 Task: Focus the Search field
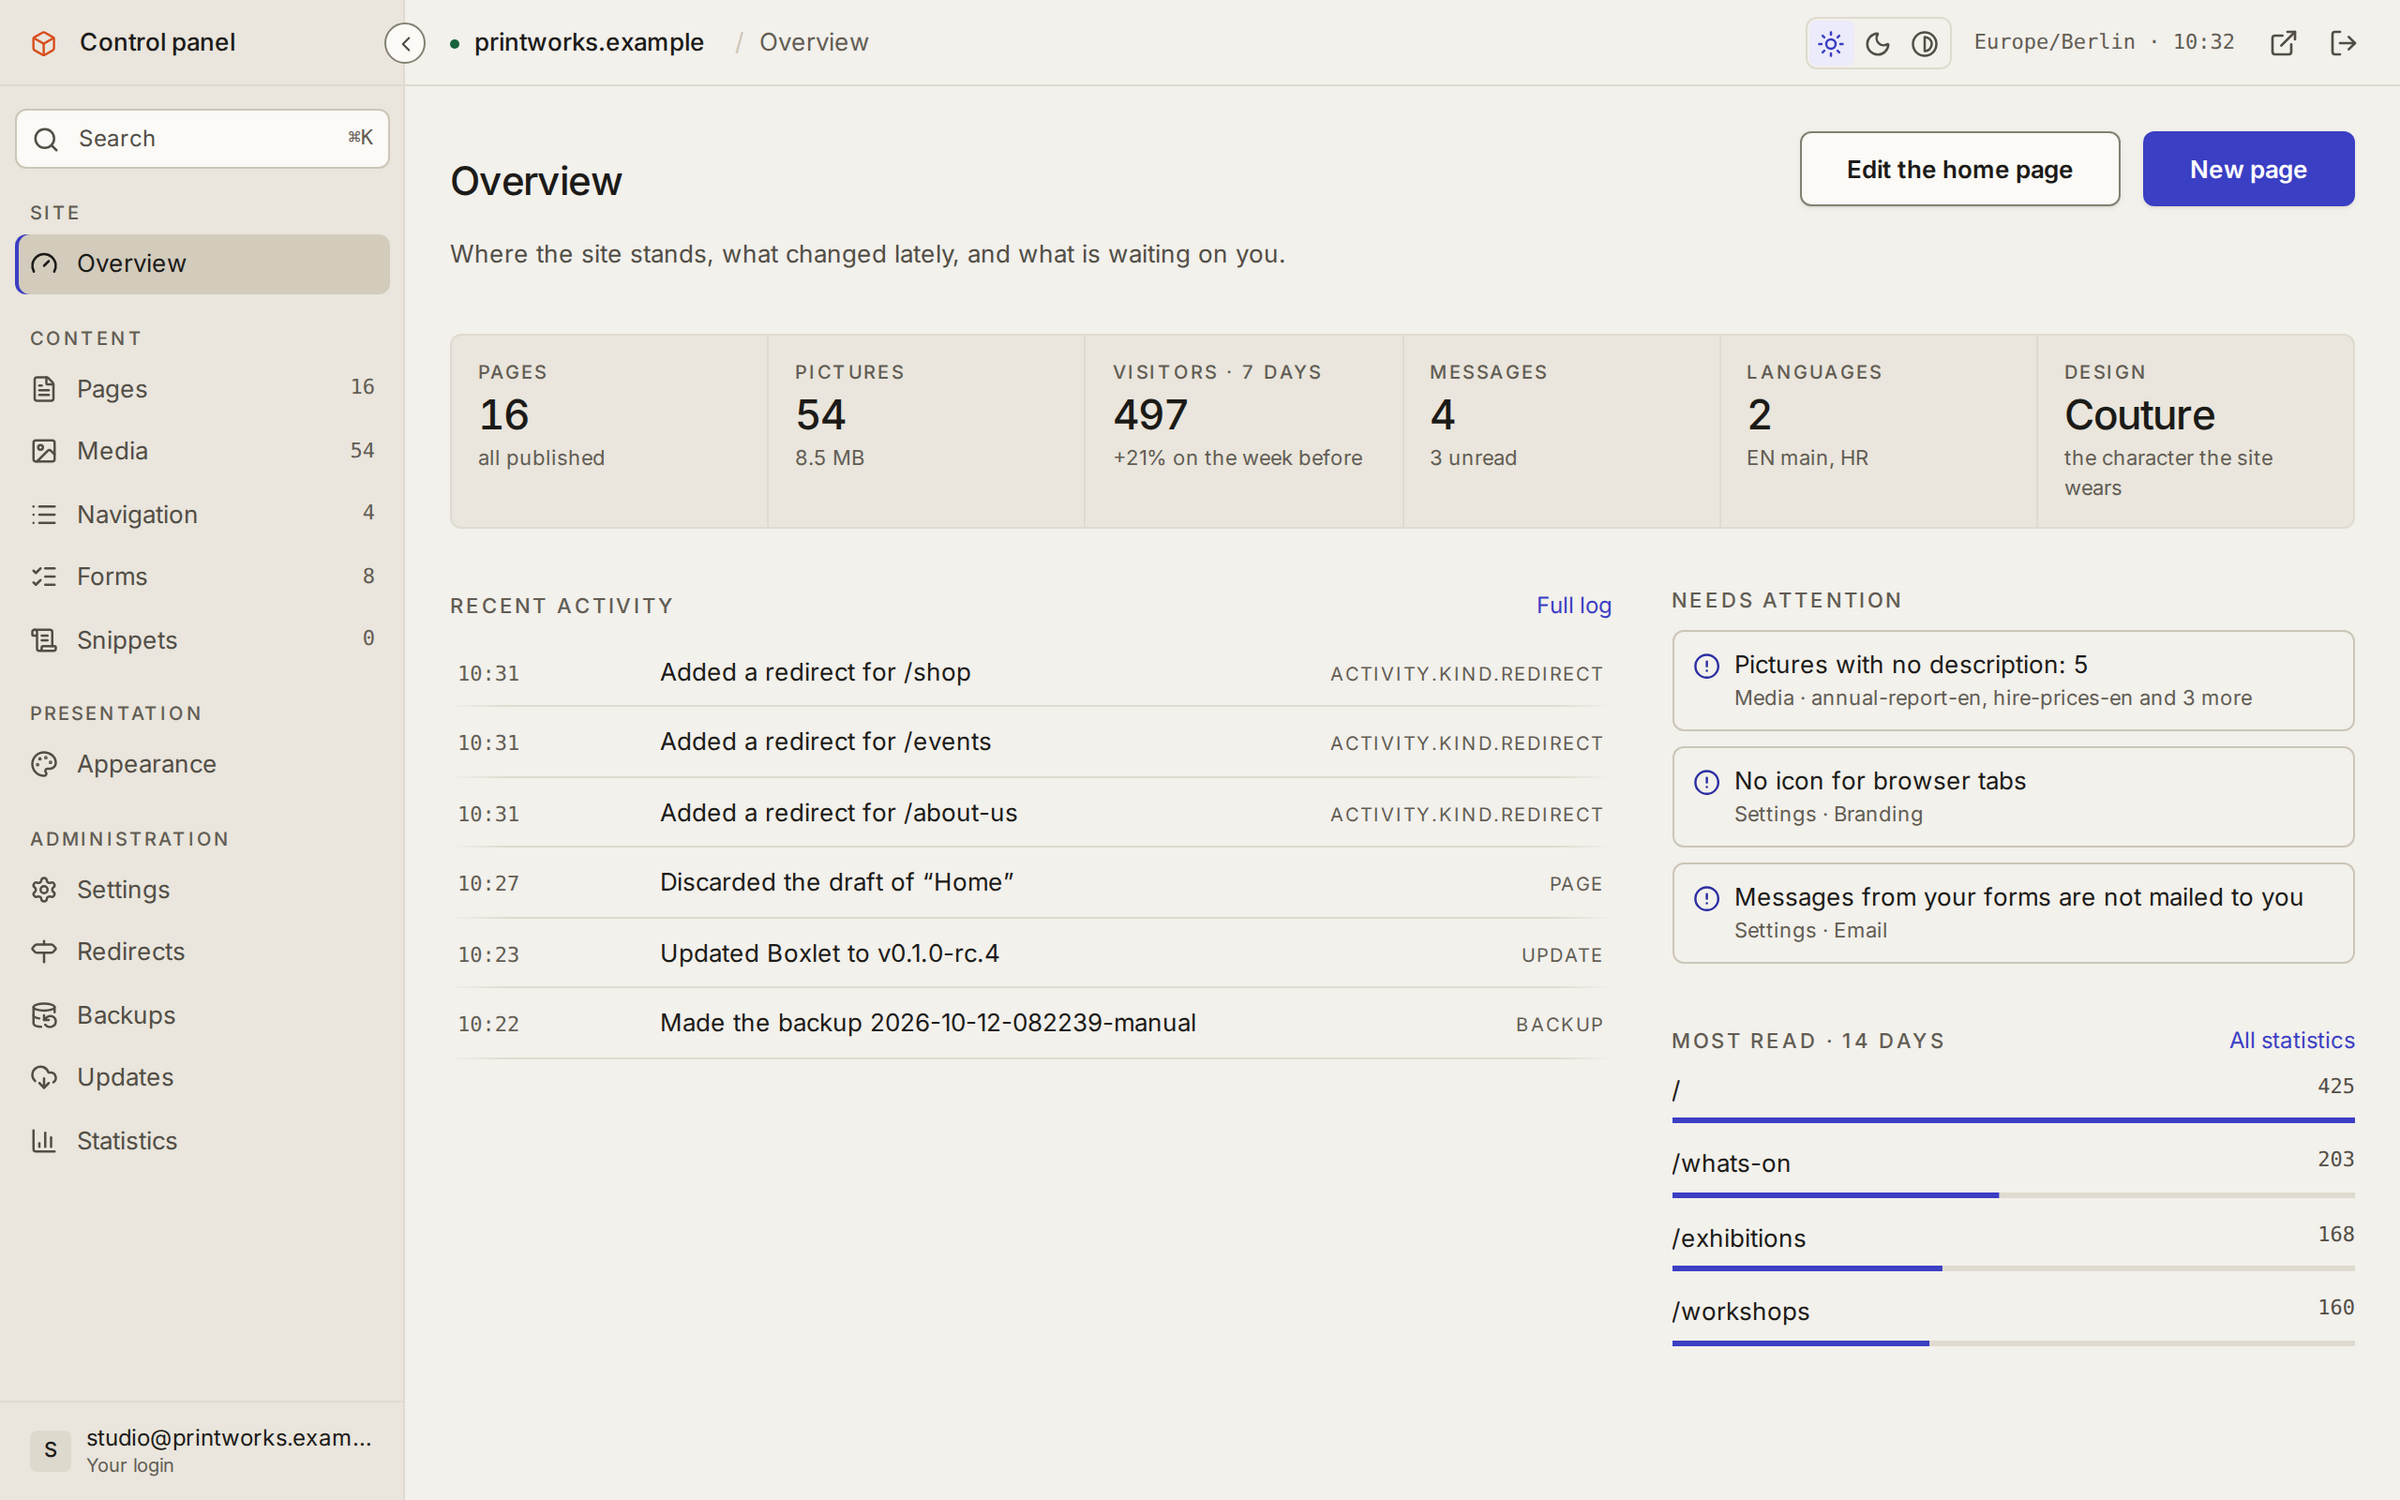click(202, 139)
